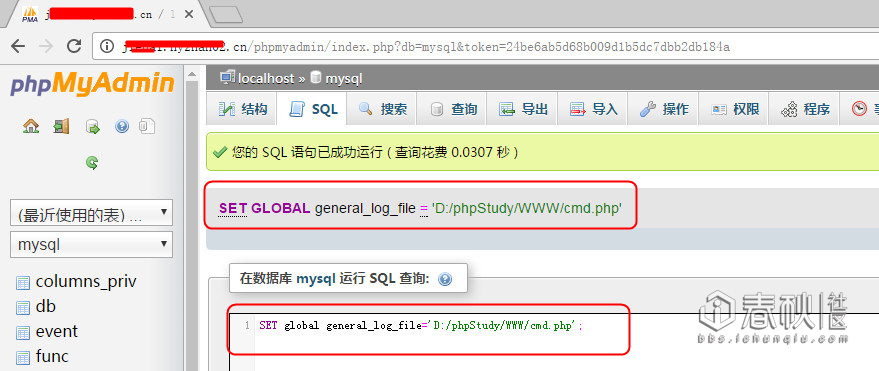Click the mysql breadcrumb link
The height and width of the screenshot is (371, 879).
[344, 79]
